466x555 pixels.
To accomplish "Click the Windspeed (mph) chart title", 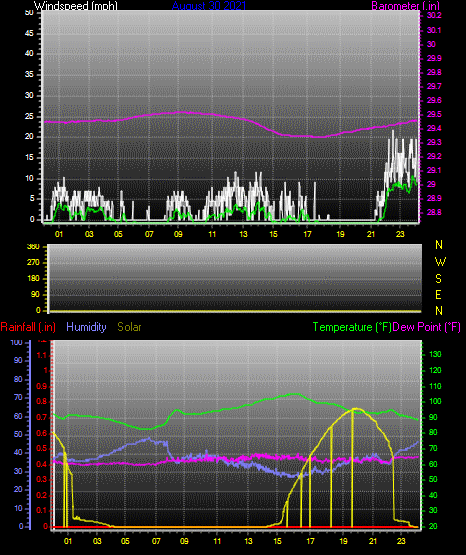I will click(x=76, y=5).
